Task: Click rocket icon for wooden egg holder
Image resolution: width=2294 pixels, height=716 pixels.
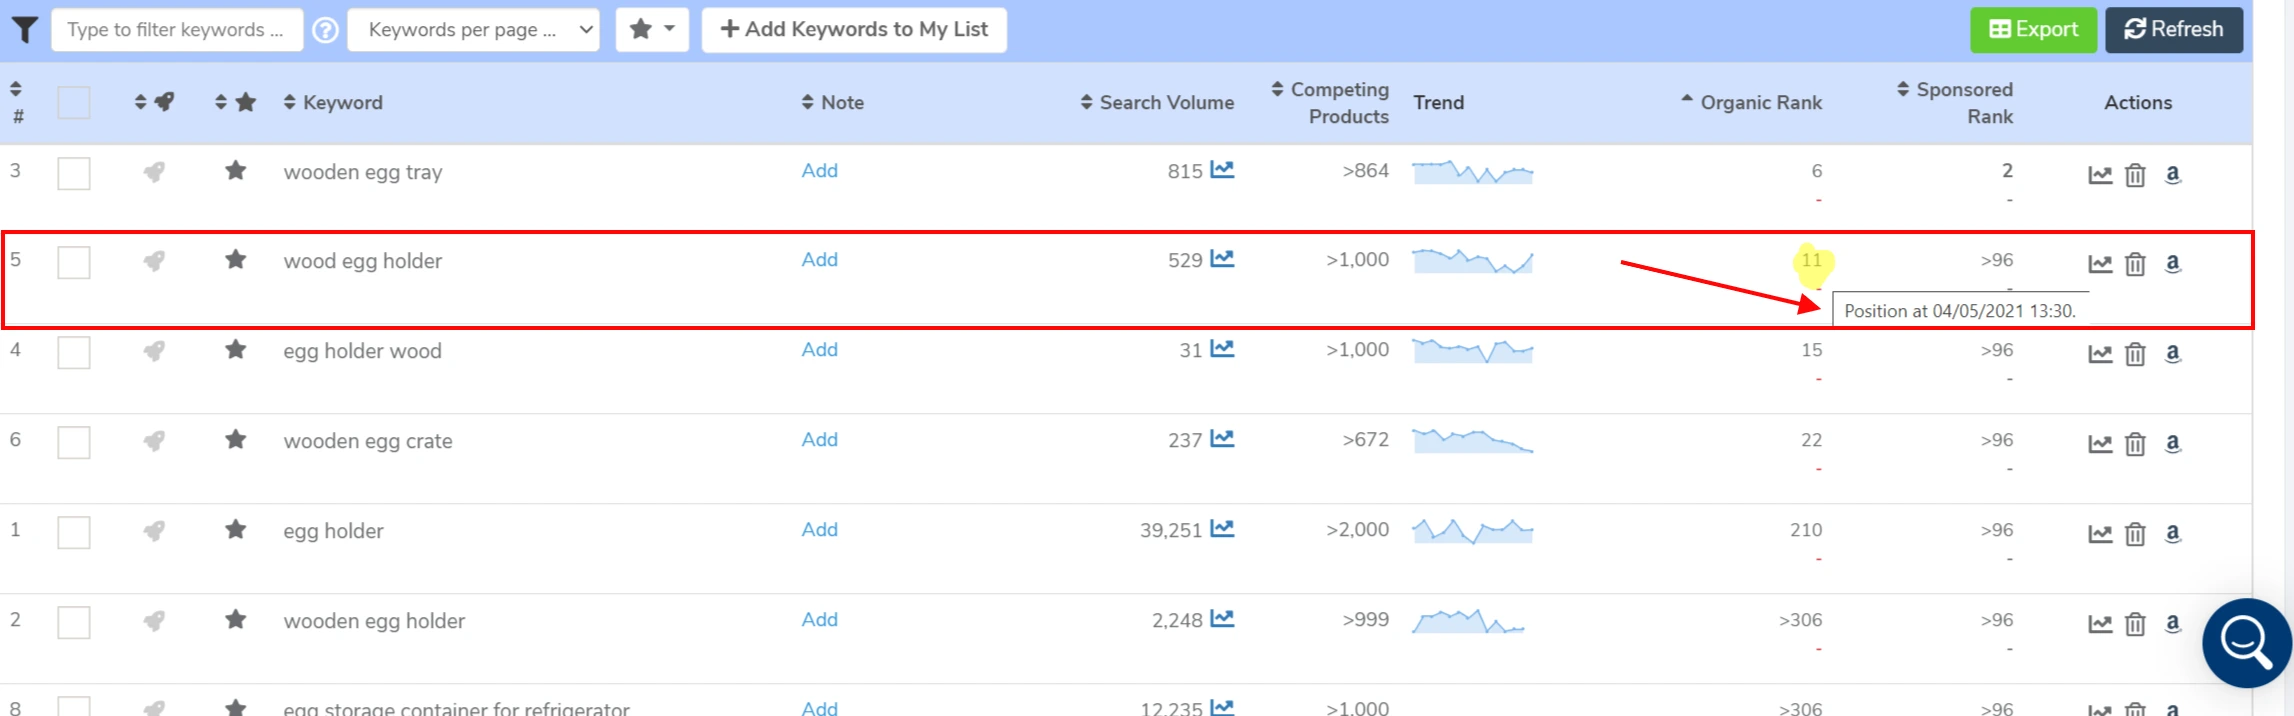Action: click(x=154, y=621)
